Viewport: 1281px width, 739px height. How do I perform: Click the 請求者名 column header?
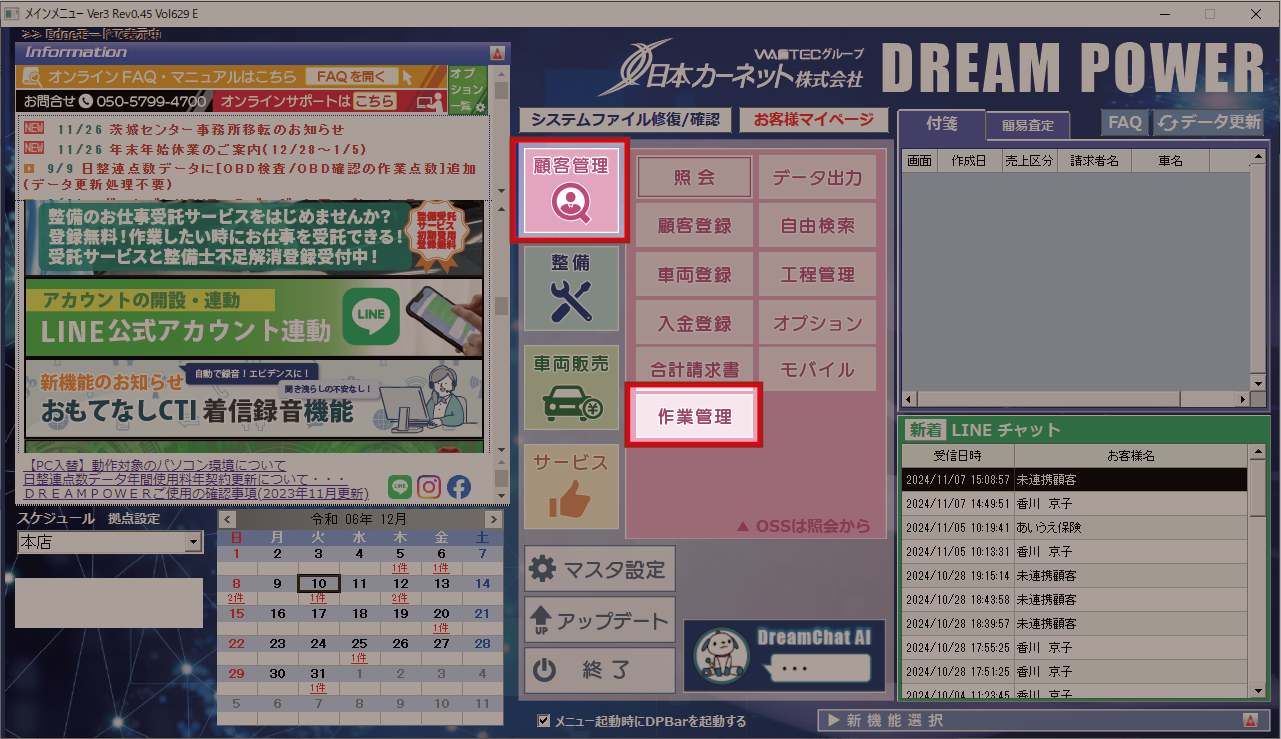click(x=1095, y=160)
